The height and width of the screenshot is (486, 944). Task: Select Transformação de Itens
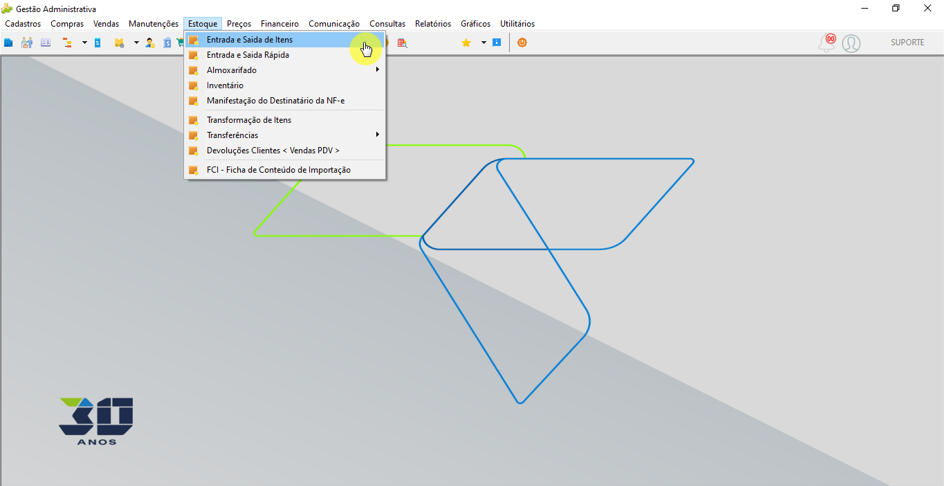click(x=285, y=120)
